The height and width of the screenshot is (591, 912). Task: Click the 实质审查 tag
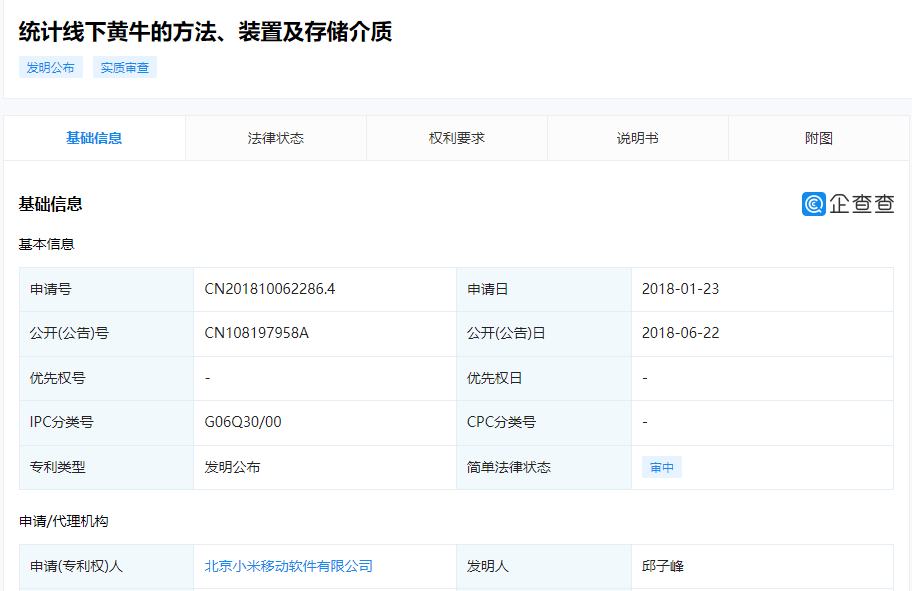(x=125, y=68)
